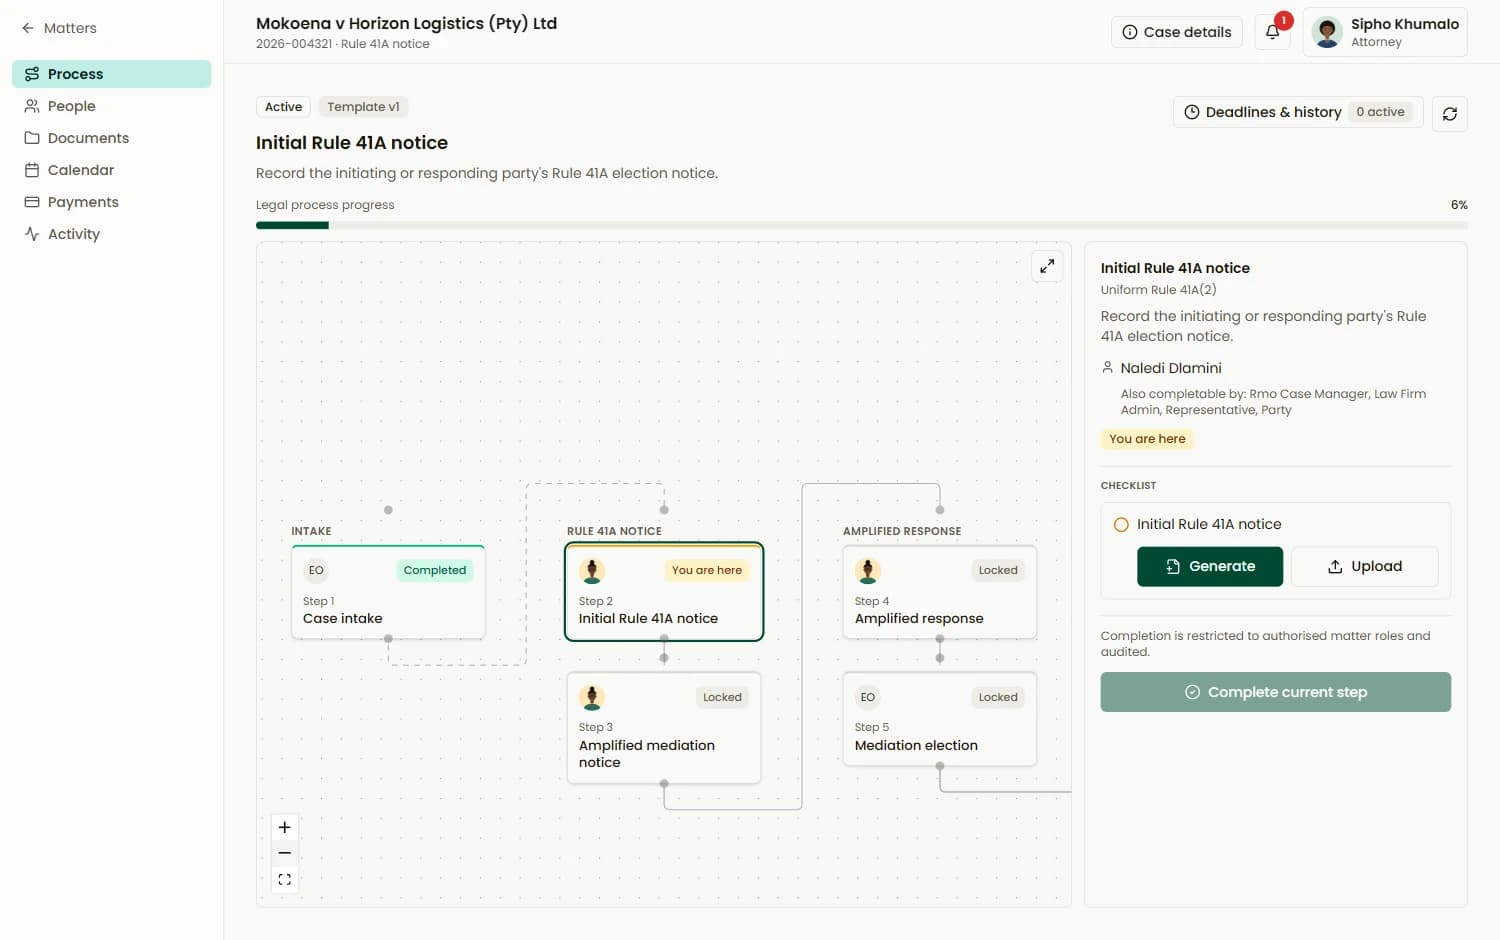Generate the Initial Rule 41A notice
Viewport: 1500px width, 940px height.
pyautogui.click(x=1210, y=566)
